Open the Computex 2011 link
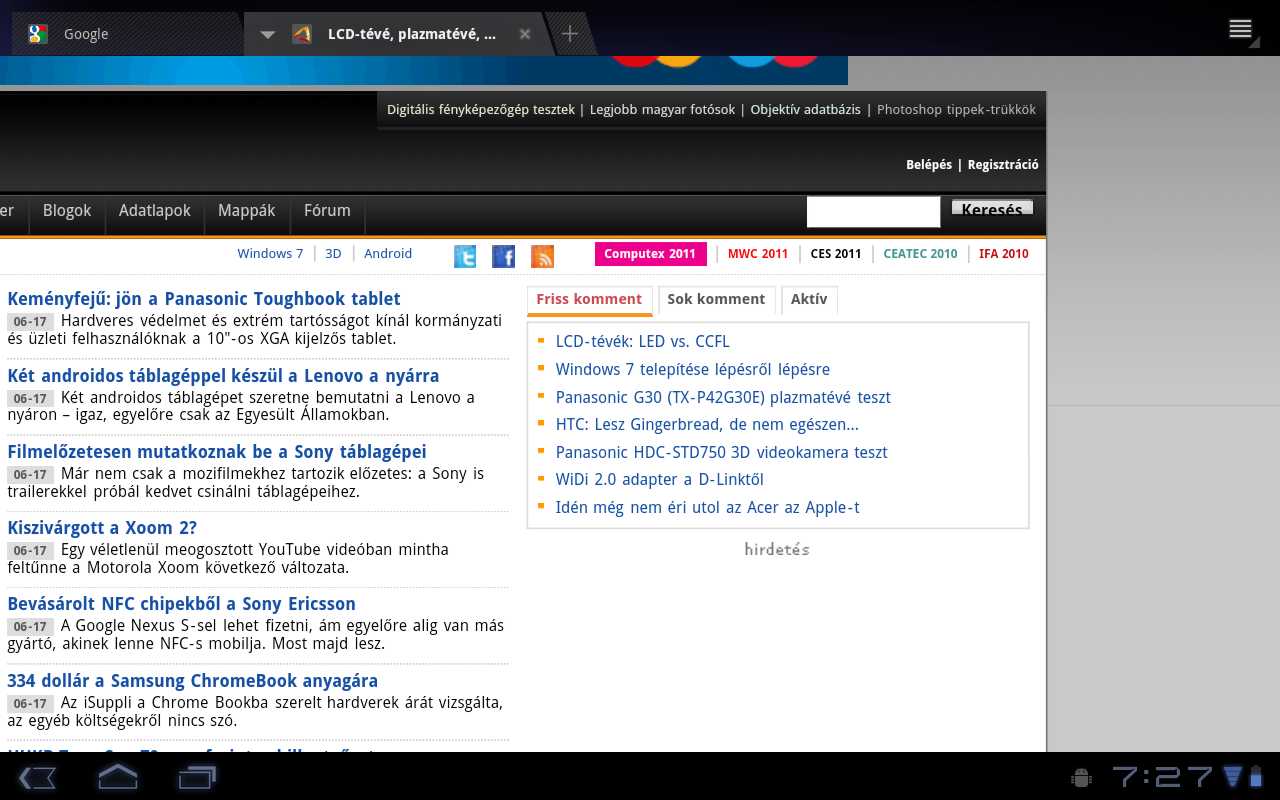The height and width of the screenshot is (800, 1280). [x=650, y=254]
